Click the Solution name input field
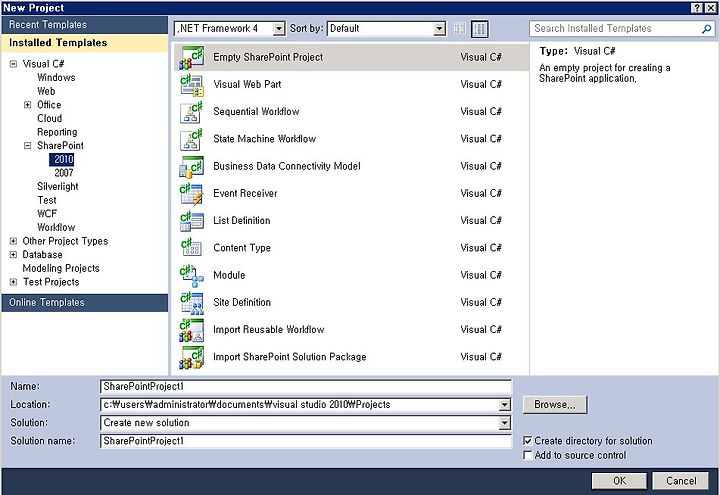 click(305, 441)
